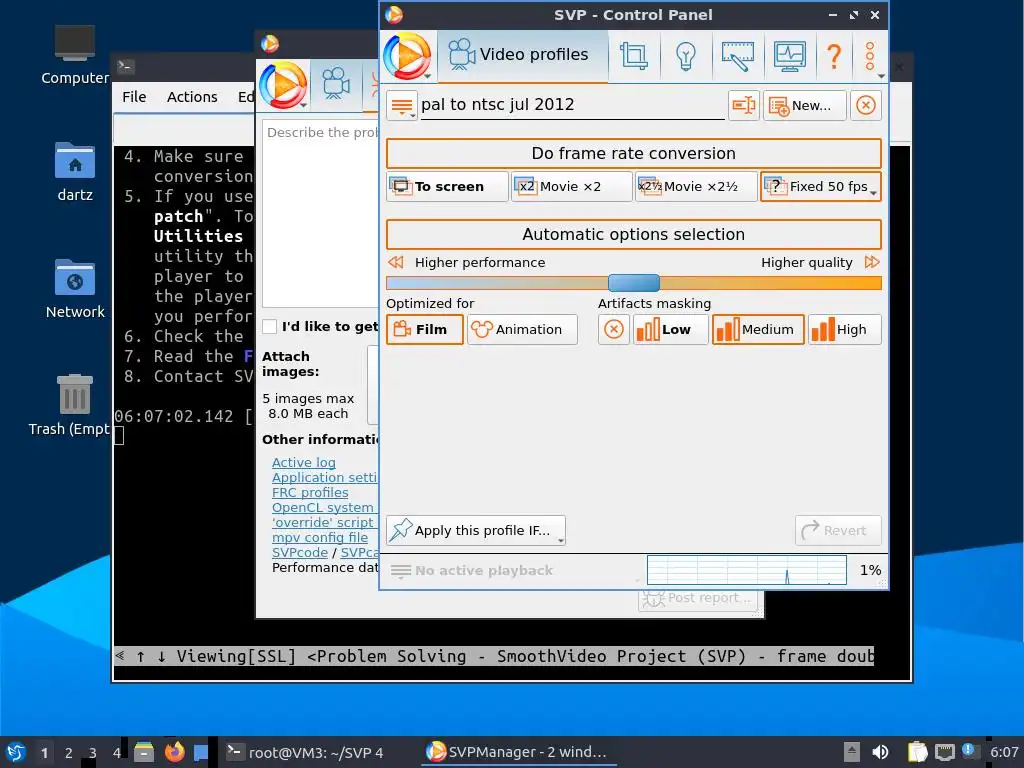This screenshot has height=768, width=1024.
Task: Click the problem description text box
Action: [x=321, y=213]
